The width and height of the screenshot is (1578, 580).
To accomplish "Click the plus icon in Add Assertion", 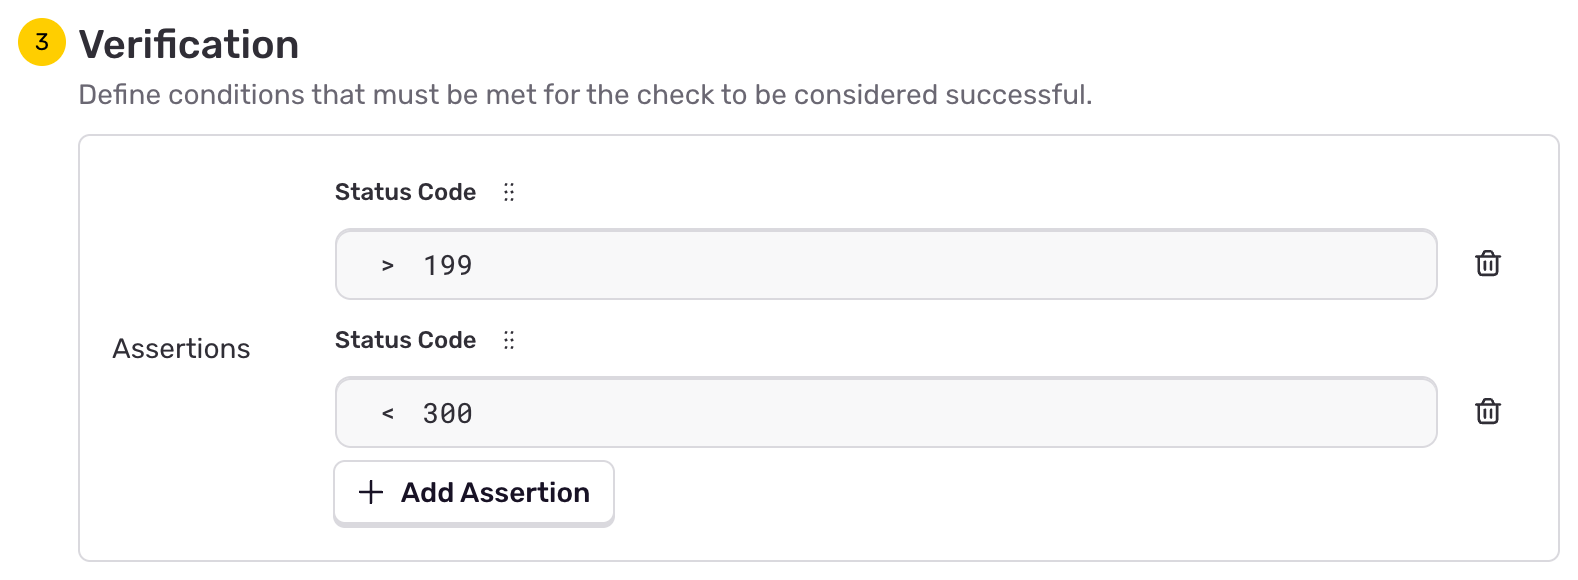I will (x=371, y=492).
